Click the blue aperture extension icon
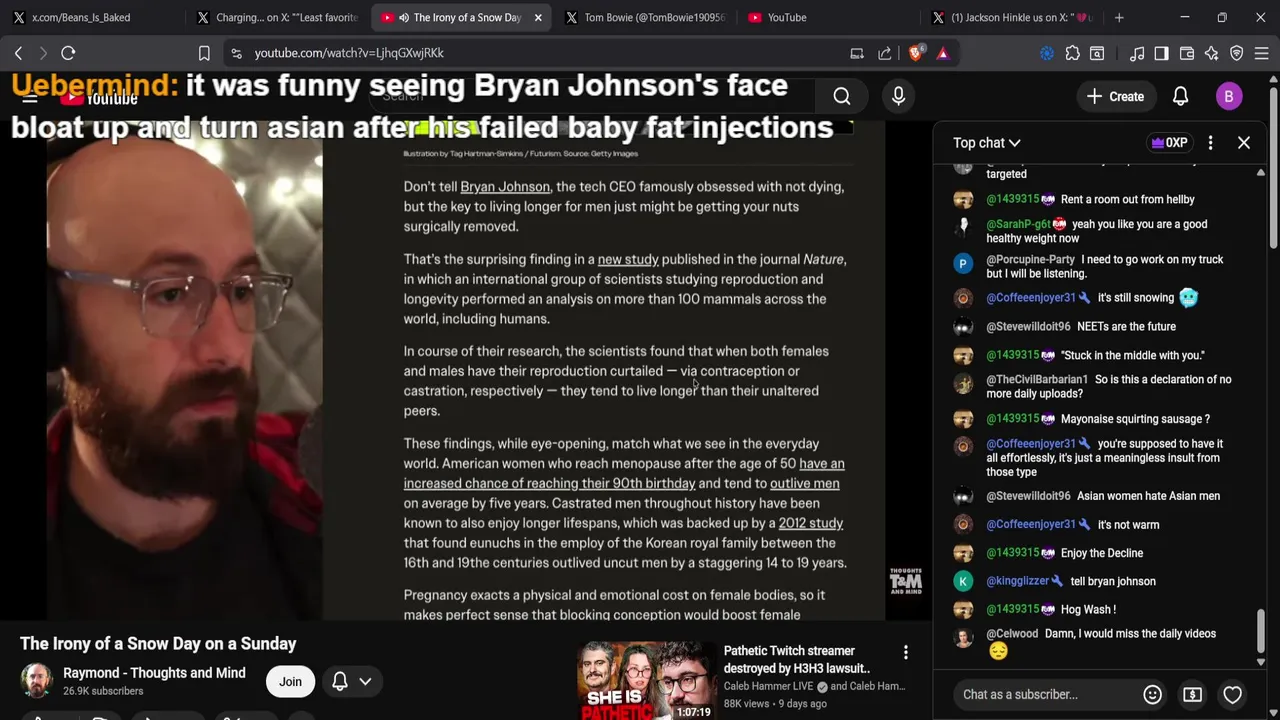 1047,53
